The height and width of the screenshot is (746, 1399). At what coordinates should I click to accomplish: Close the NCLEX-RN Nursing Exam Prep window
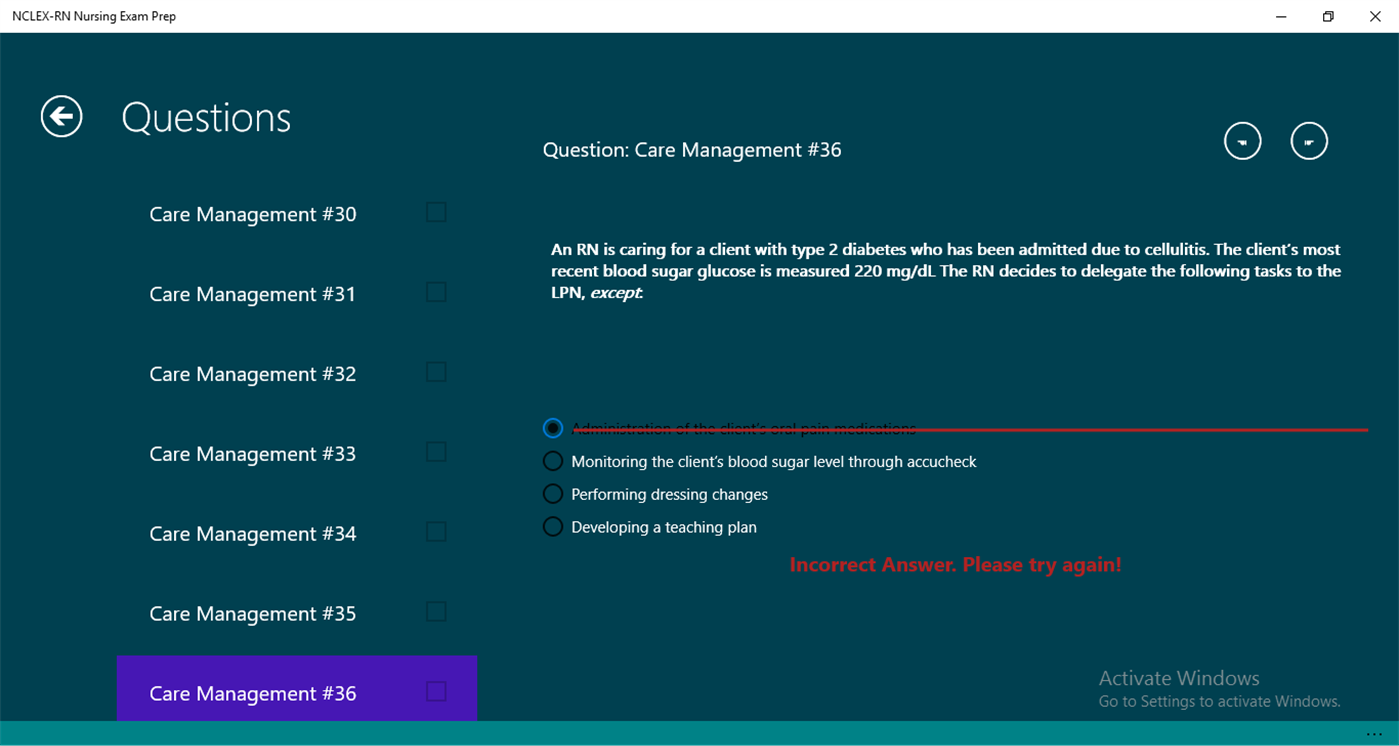click(1375, 16)
